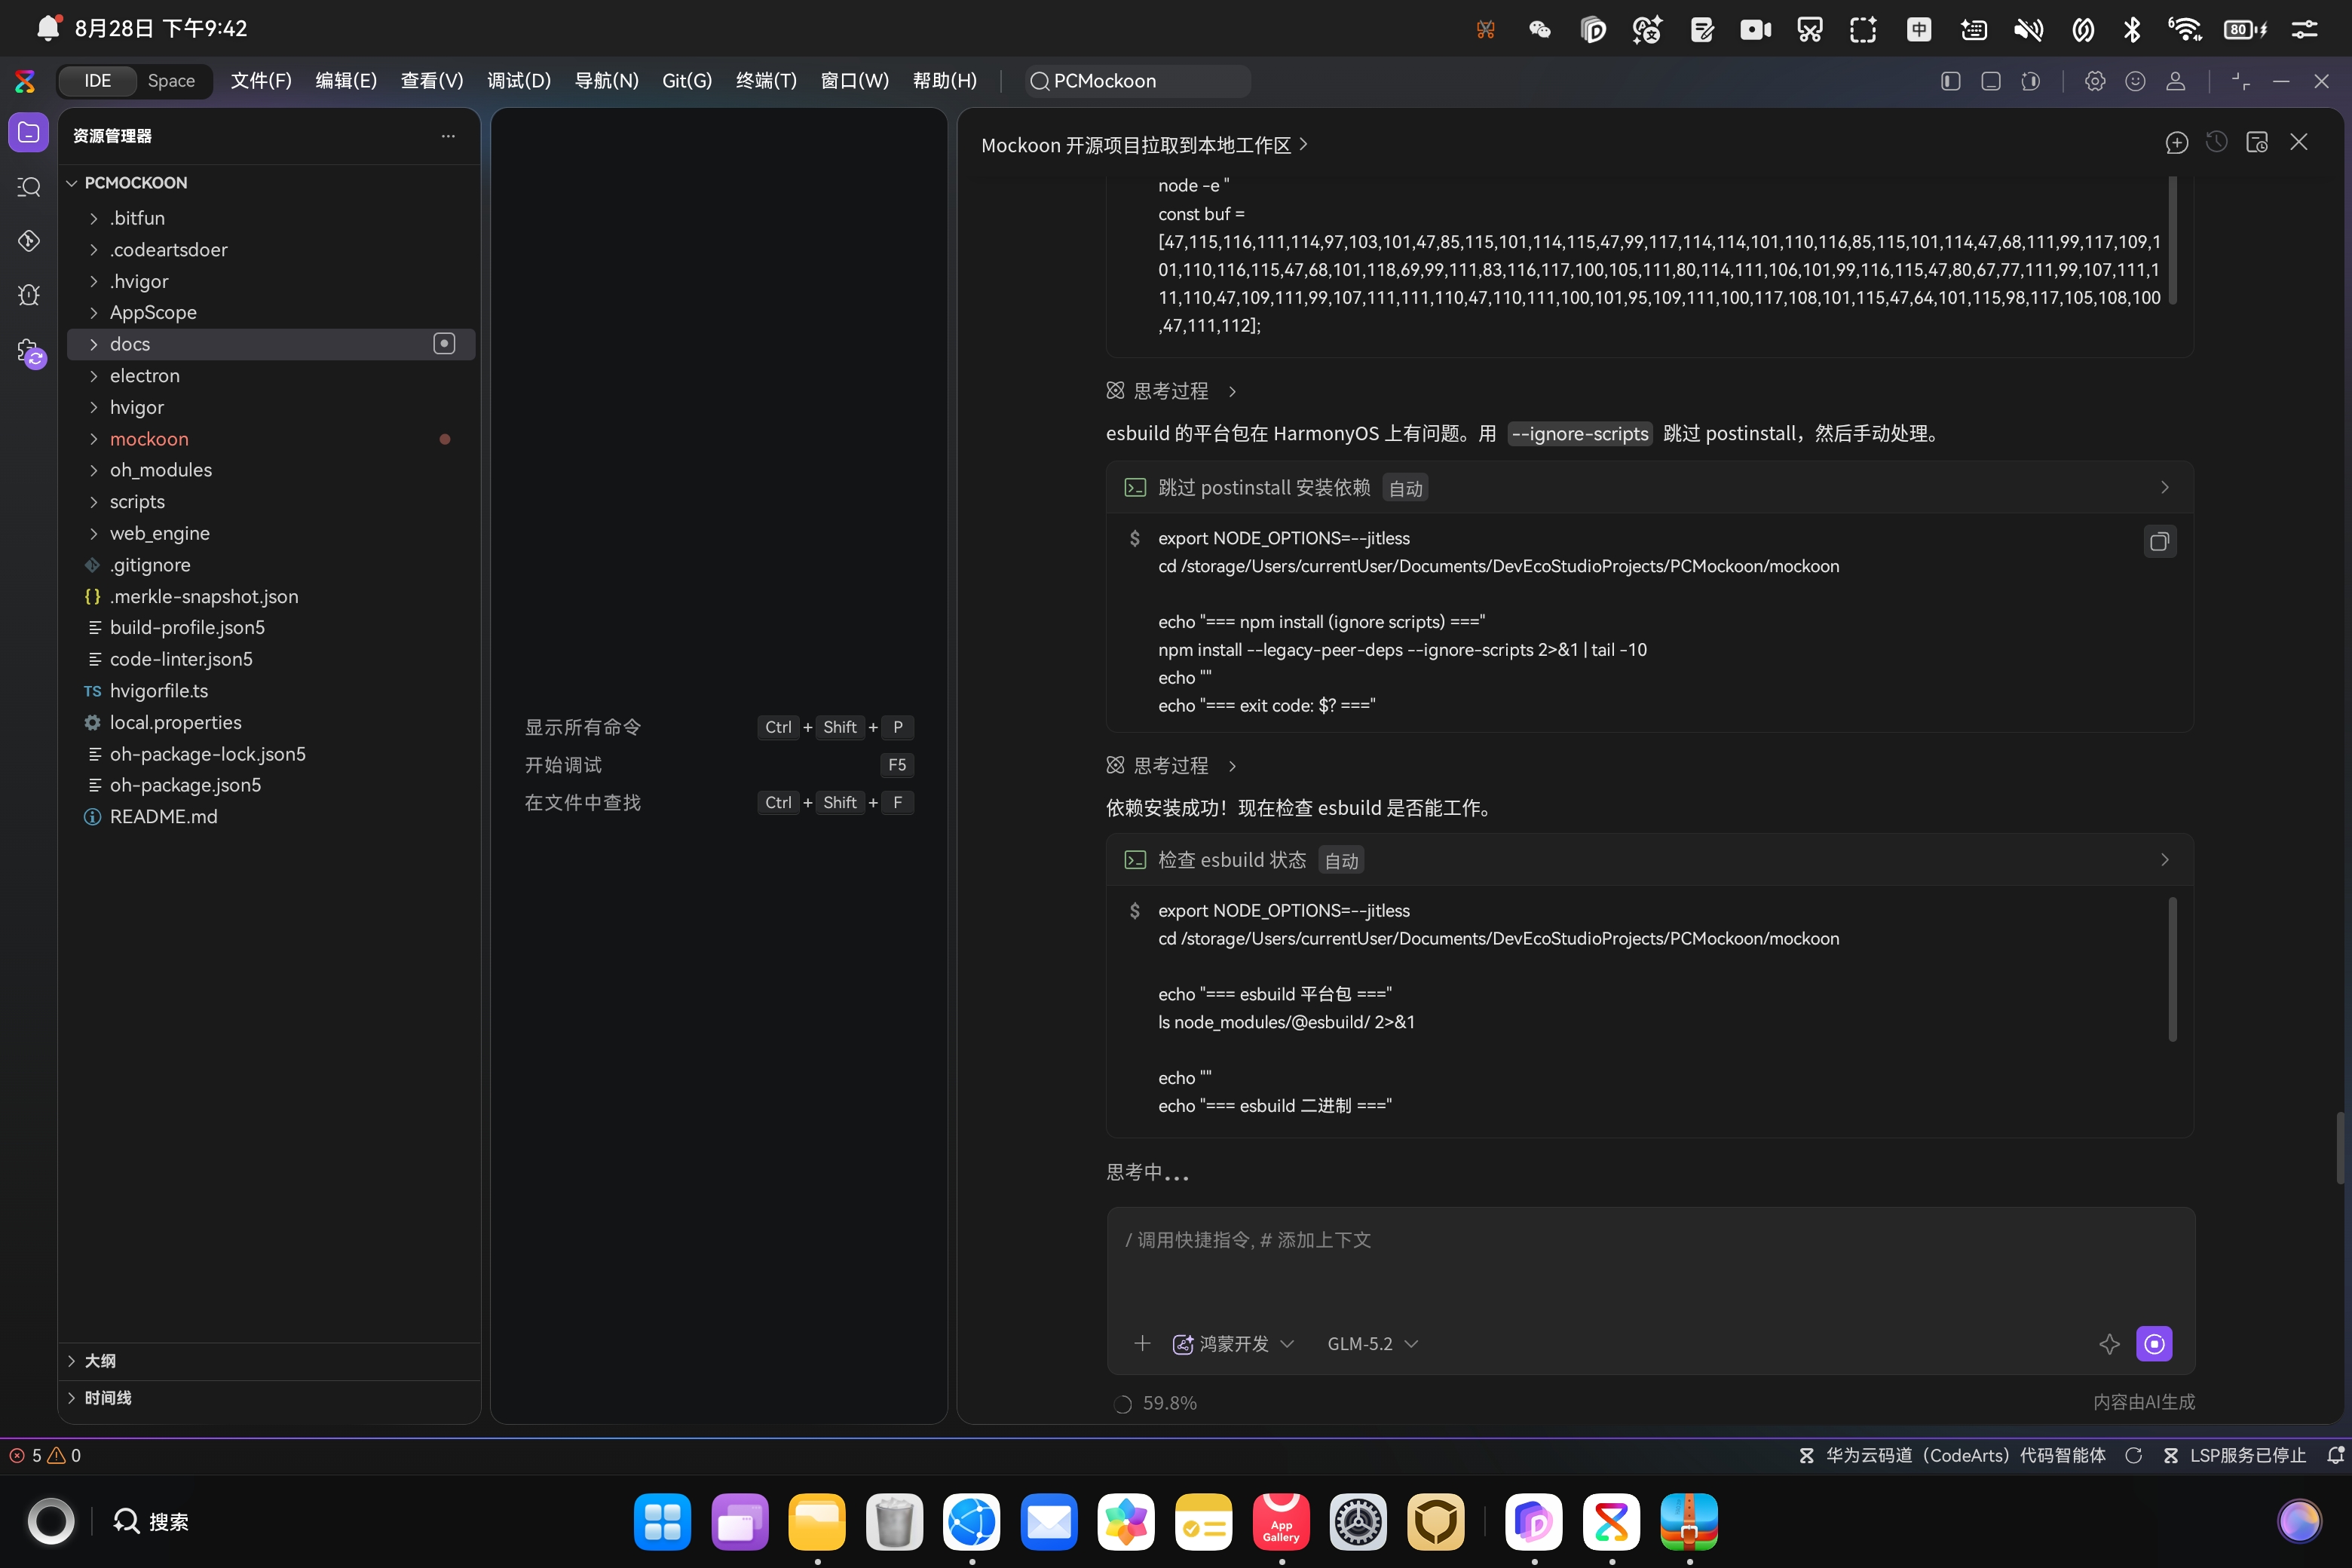
Task: Click errors and warnings count in status bar
Action: [45, 1456]
